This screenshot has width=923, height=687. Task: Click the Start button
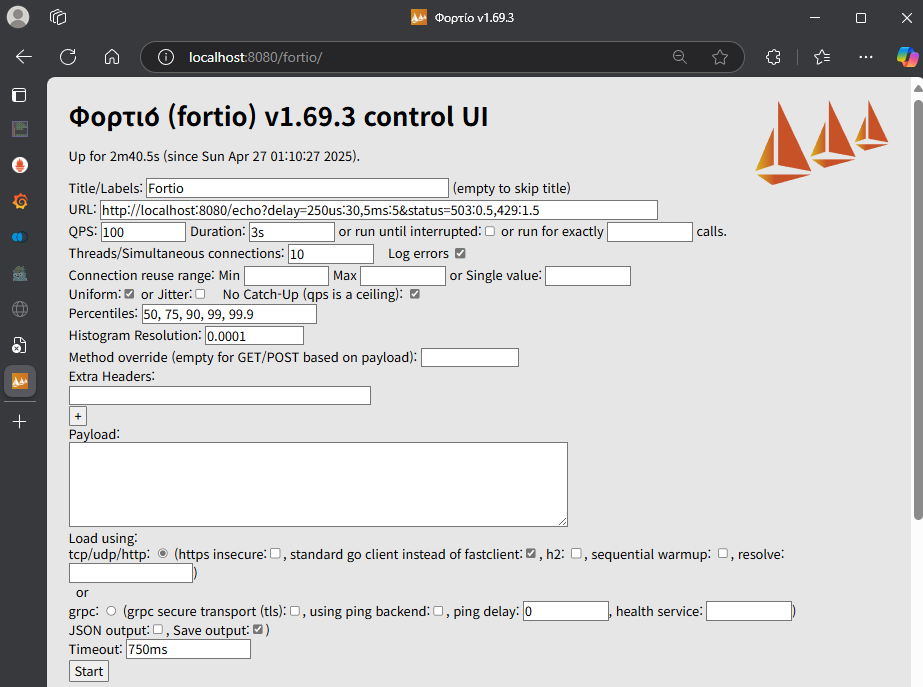pyautogui.click(x=89, y=671)
